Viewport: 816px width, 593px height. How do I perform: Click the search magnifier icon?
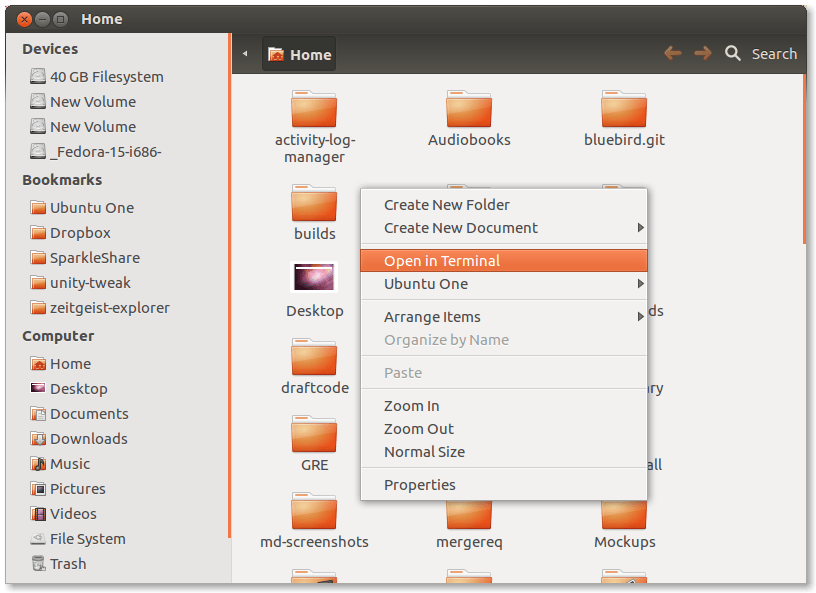pos(733,53)
